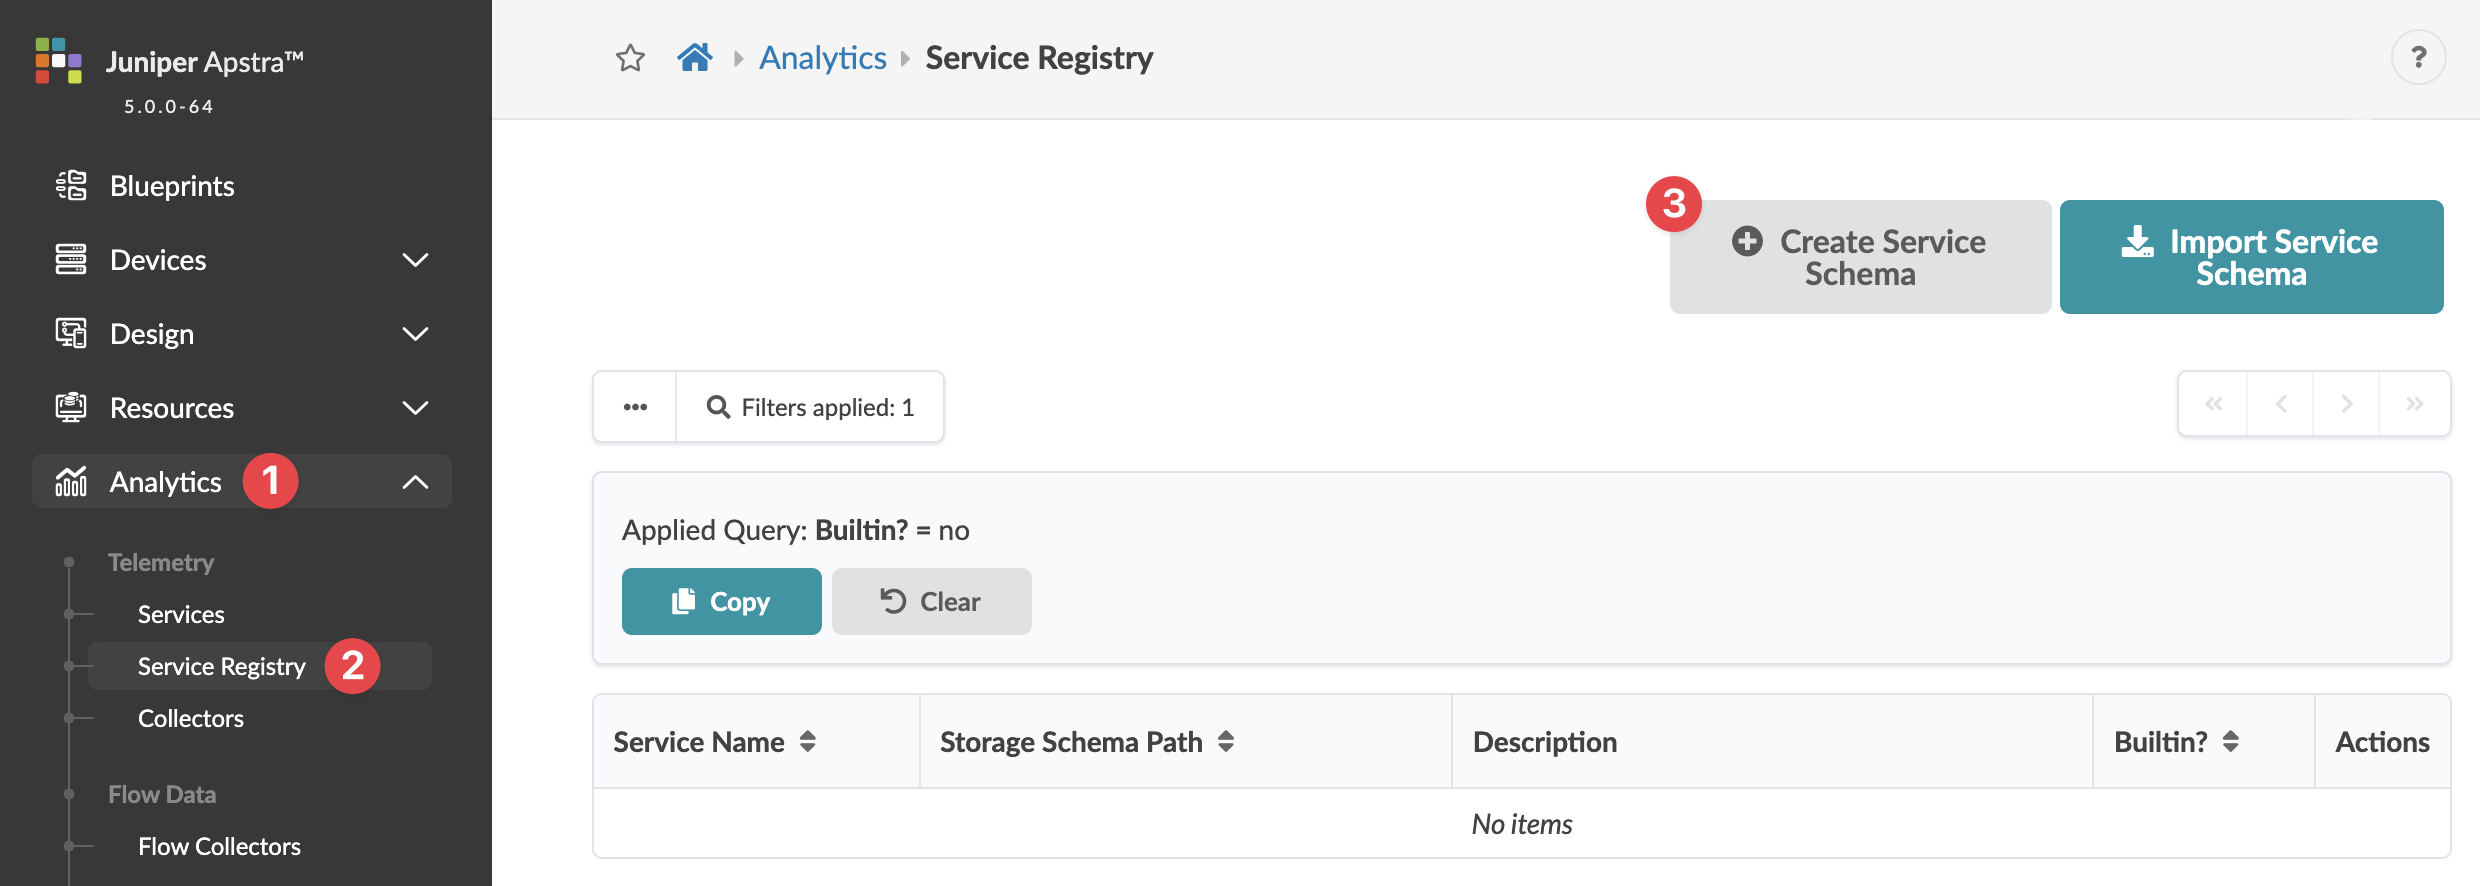Open Blueprints in sidebar
Screen dimensions: 2480x886
coord(172,186)
